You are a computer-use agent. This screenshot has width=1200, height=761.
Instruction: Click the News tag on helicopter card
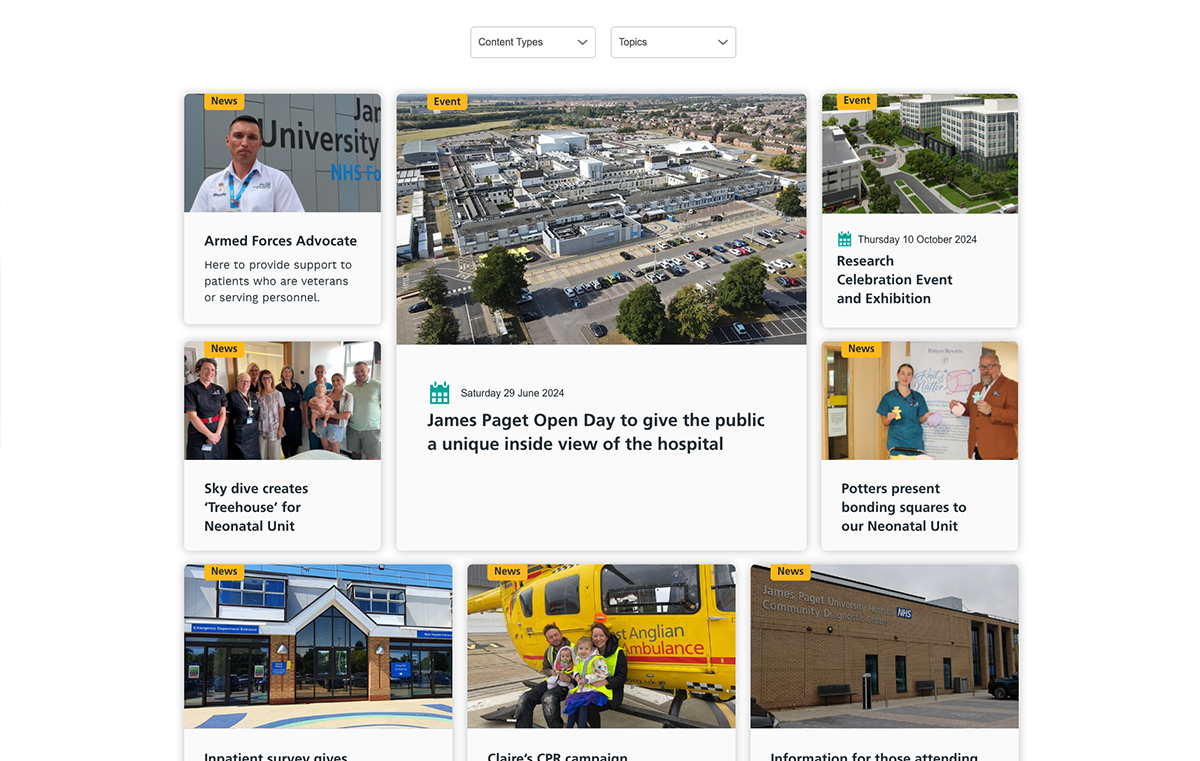pyautogui.click(x=507, y=572)
